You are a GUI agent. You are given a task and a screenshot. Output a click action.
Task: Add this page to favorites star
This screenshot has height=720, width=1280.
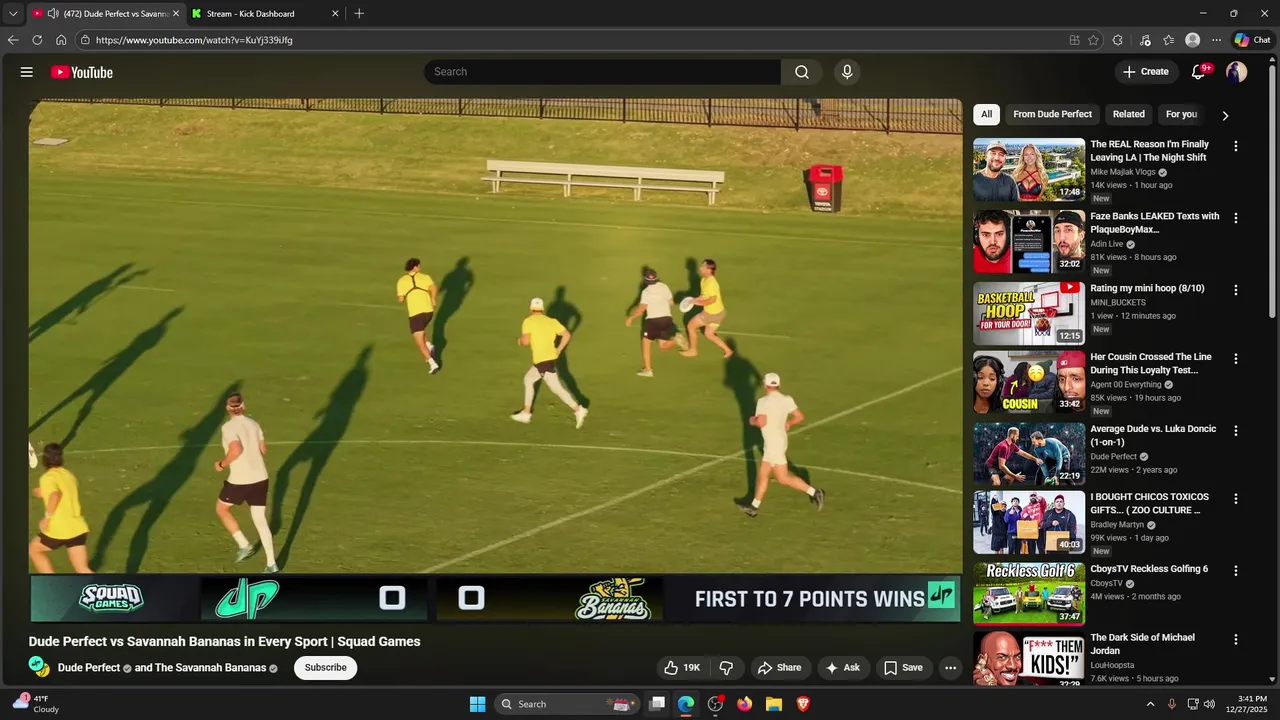coord(1093,40)
